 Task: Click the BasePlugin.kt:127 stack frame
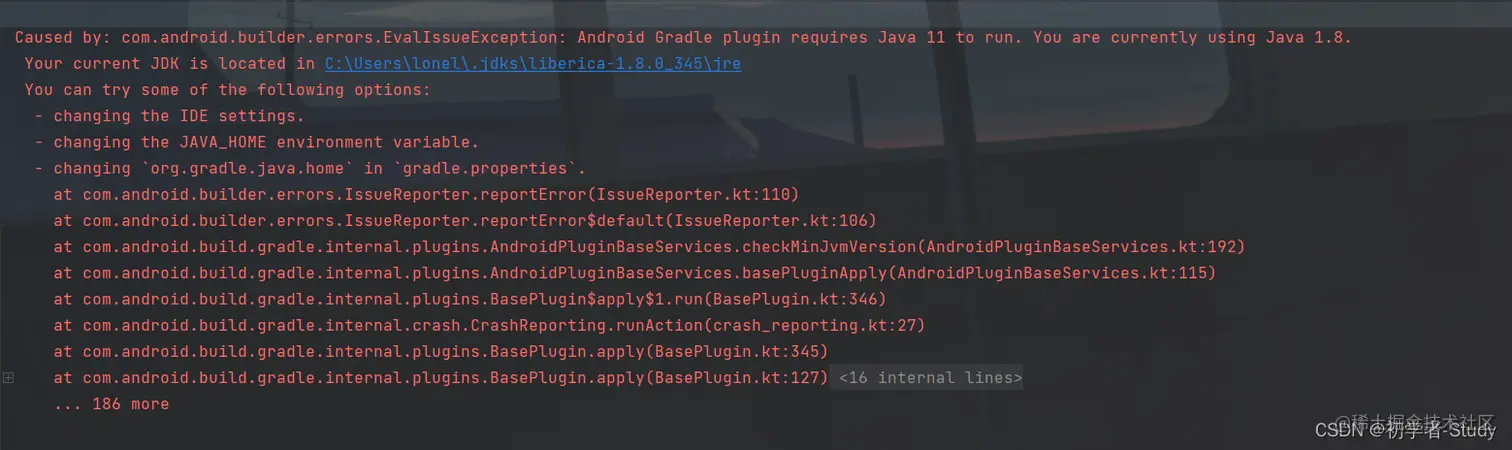click(441, 378)
